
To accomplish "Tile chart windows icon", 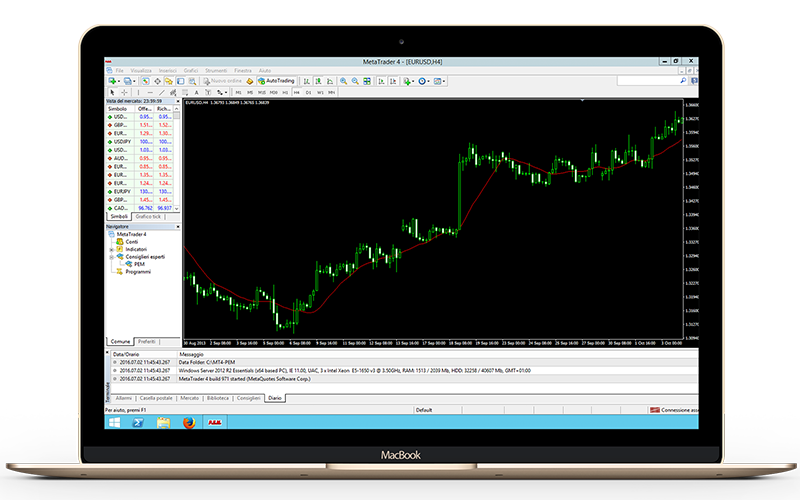I will 367,81.
